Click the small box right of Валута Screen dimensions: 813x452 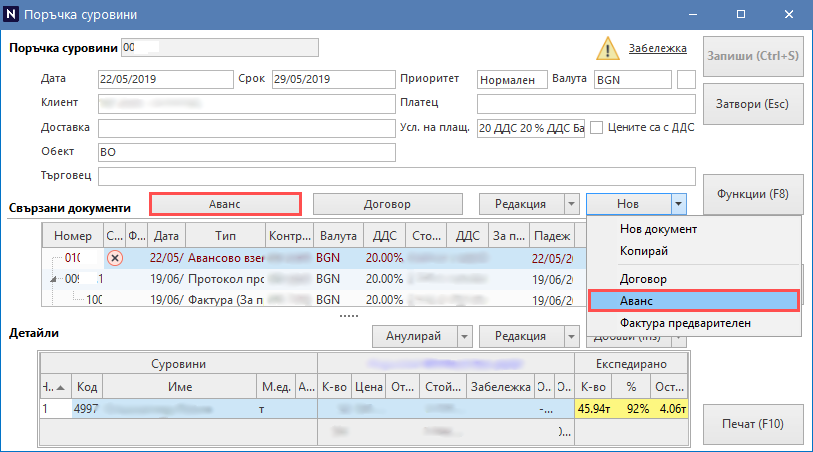[686, 80]
